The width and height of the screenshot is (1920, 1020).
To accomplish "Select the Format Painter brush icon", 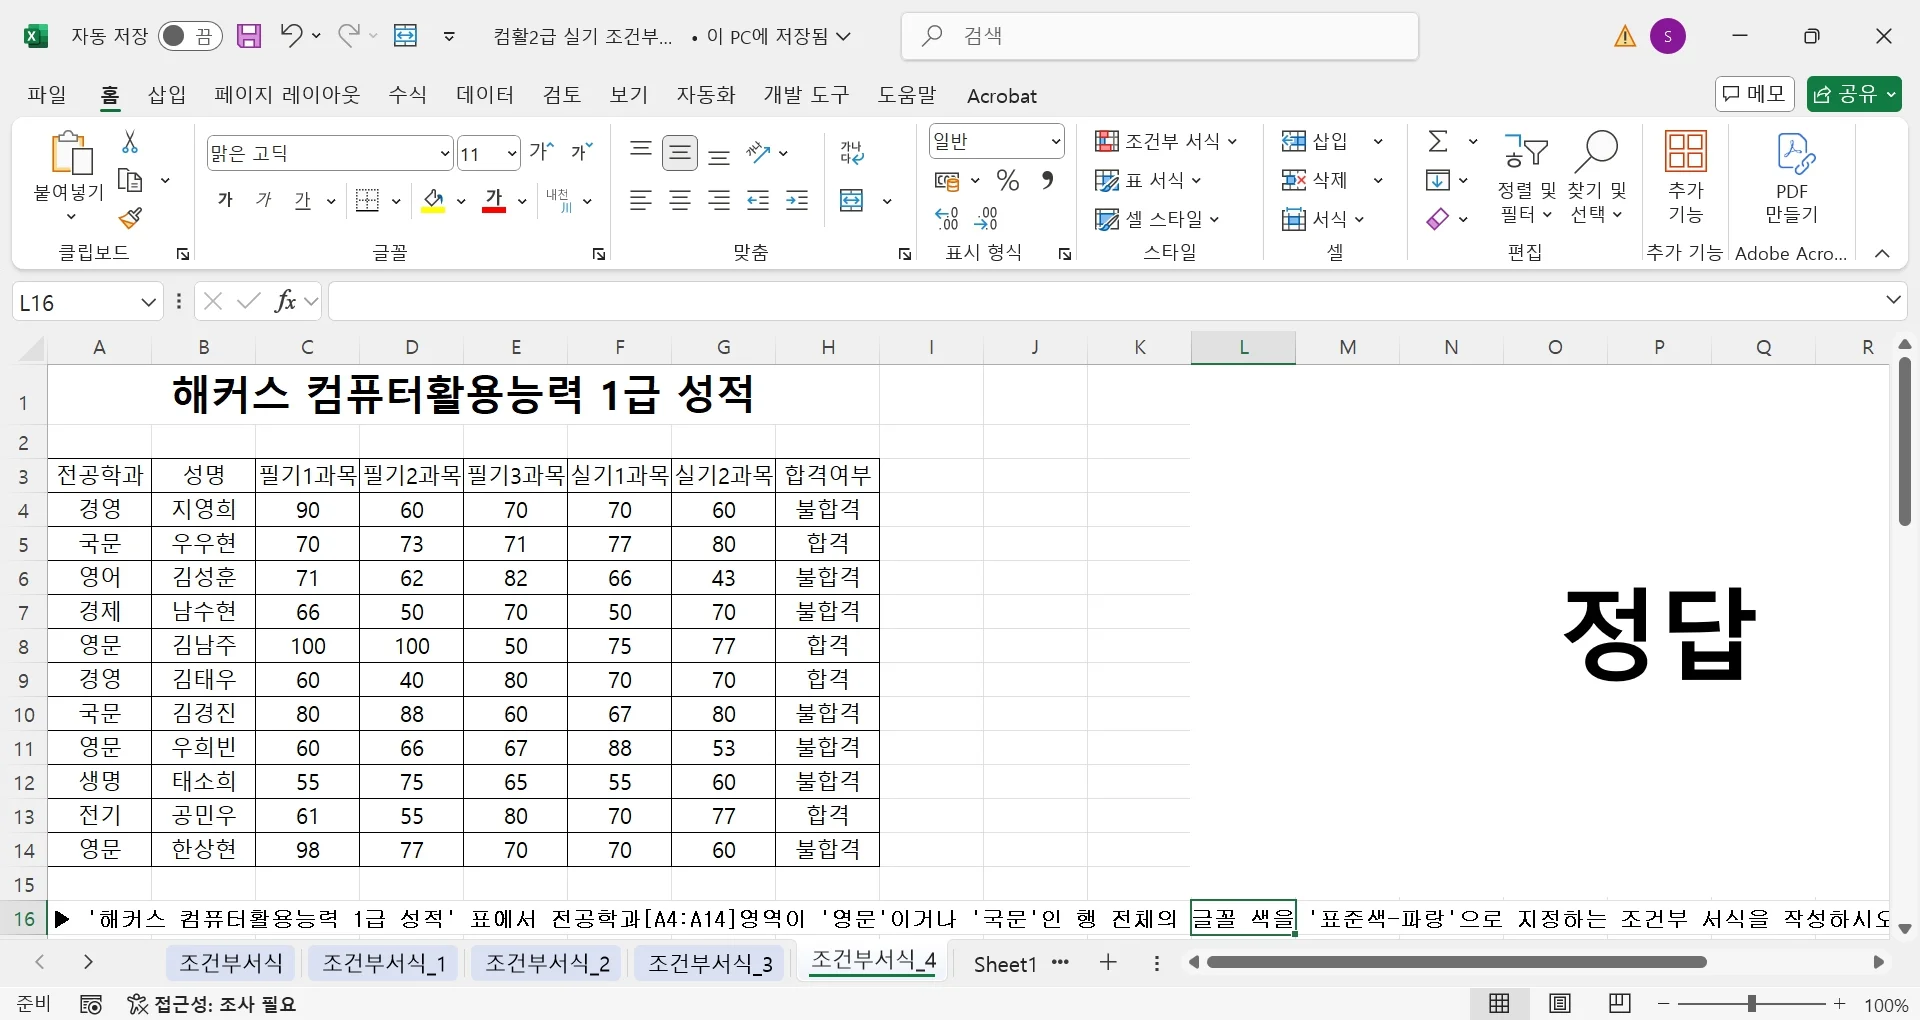I will pyautogui.click(x=130, y=218).
